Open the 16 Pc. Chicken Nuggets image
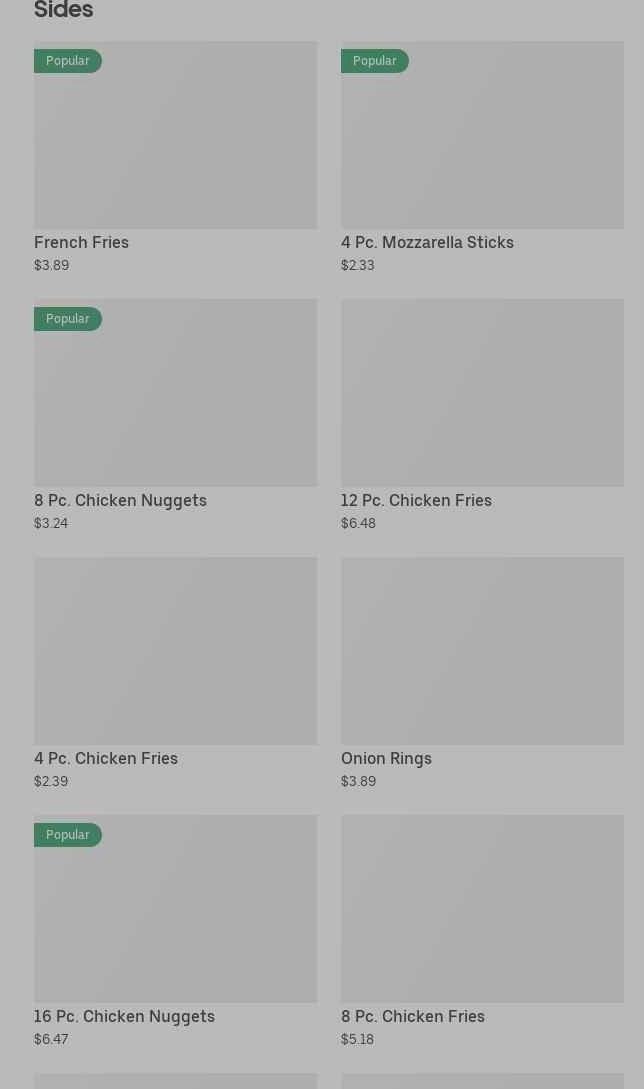Screen dimensions: 644x1089 click(175, 909)
